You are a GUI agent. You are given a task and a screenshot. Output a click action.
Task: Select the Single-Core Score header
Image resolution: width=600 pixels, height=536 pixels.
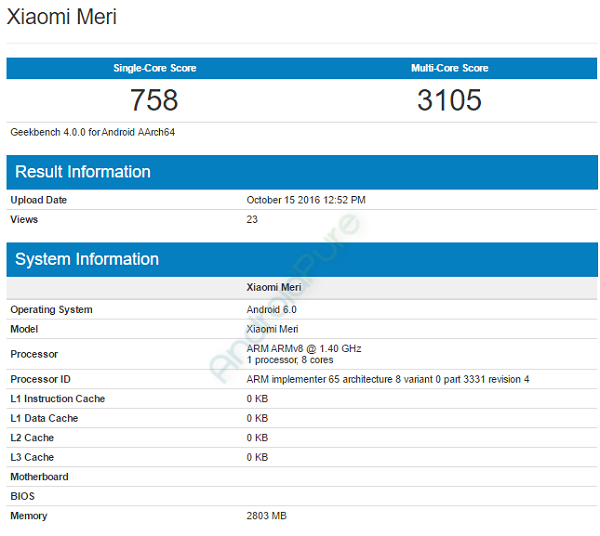click(155, 68)
